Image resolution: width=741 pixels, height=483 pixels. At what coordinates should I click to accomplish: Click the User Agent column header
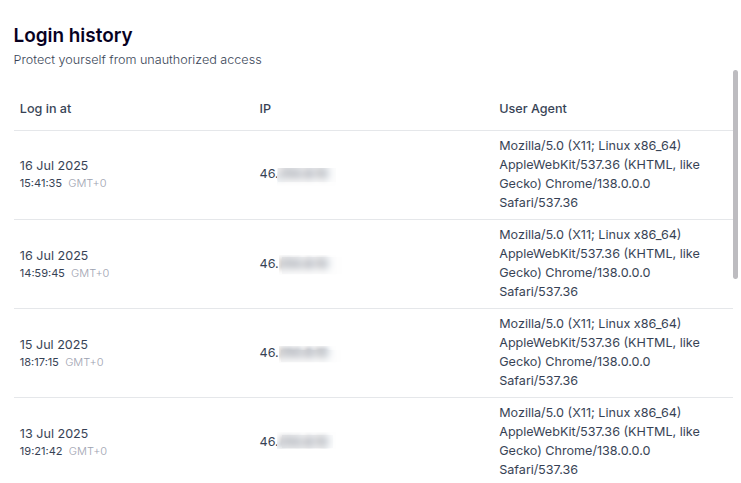coord(533,109)
